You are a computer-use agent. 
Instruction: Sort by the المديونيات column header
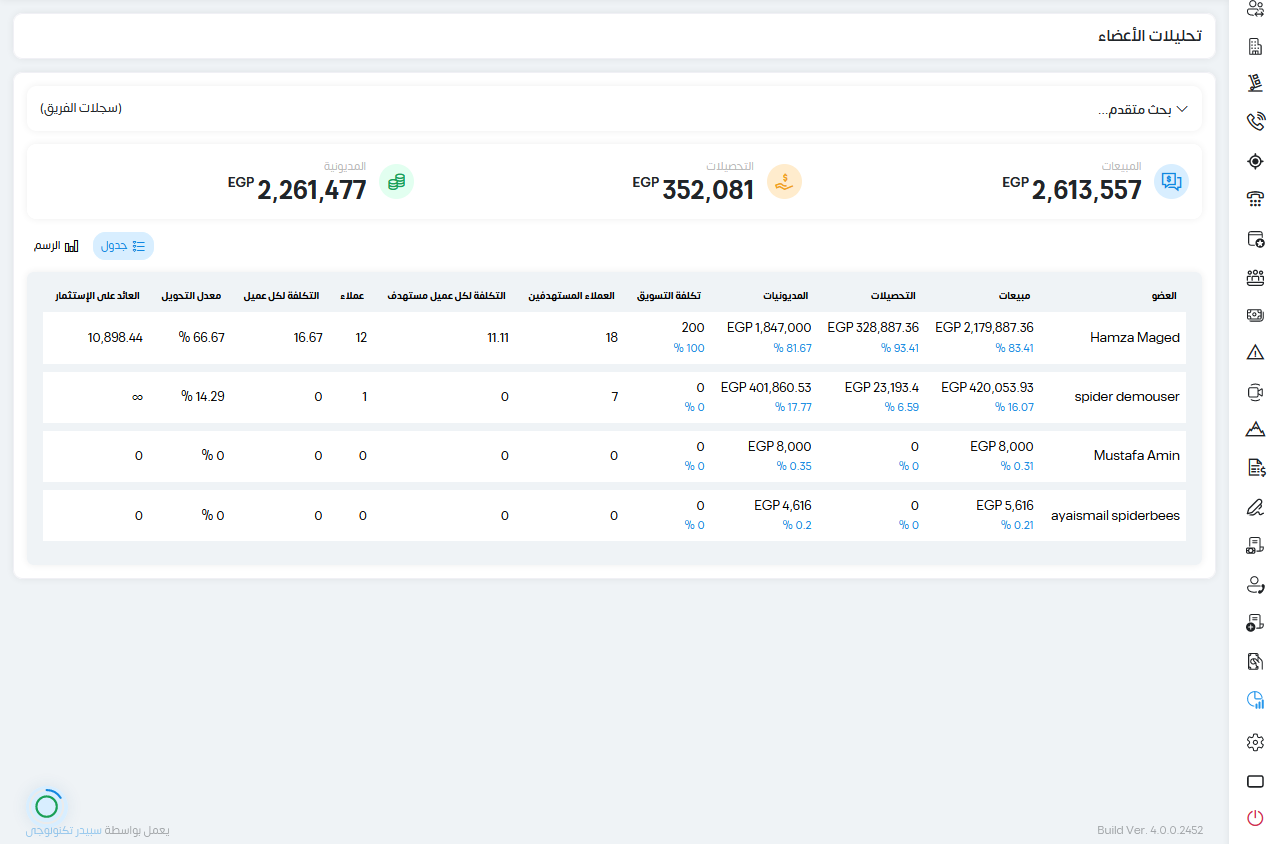click(785, 296)
